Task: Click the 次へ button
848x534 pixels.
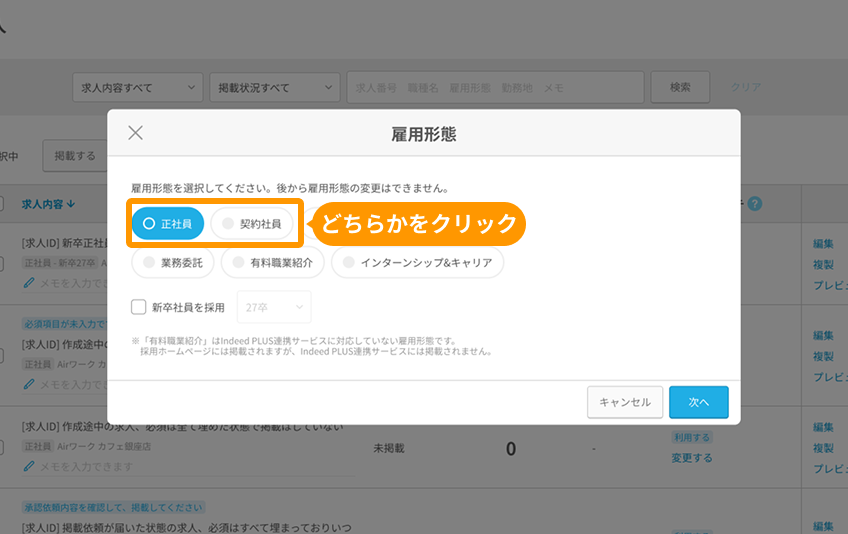Action: [699, 402]
